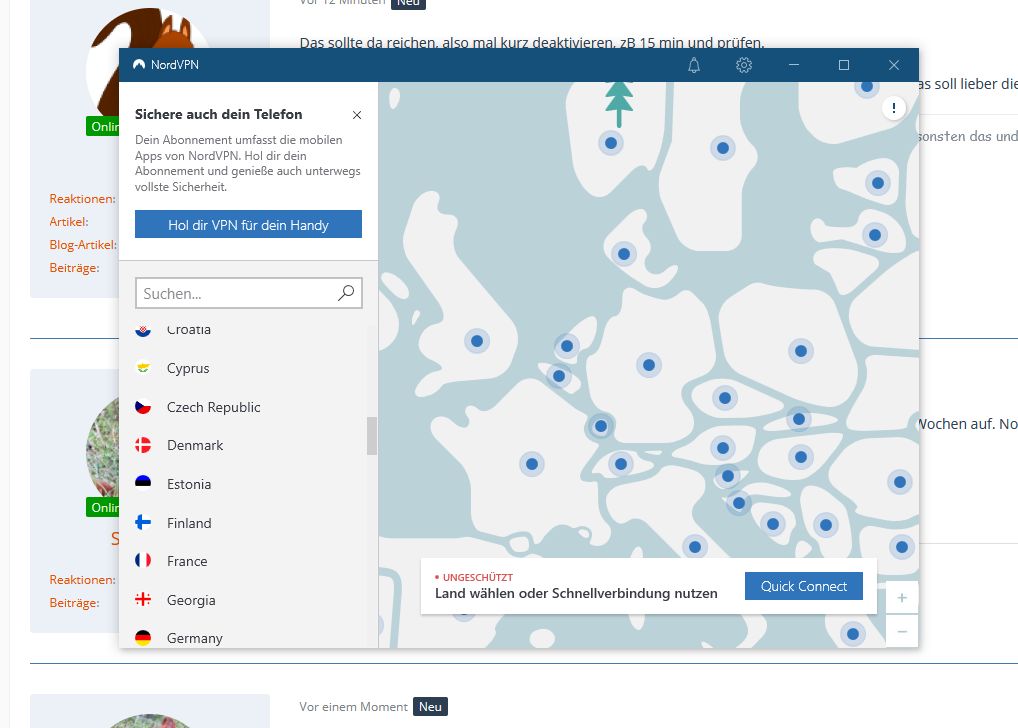This screenshot has height=728, width=1018.
Task: Click the green tree marker on map
Action: click(x=619, y=101)
